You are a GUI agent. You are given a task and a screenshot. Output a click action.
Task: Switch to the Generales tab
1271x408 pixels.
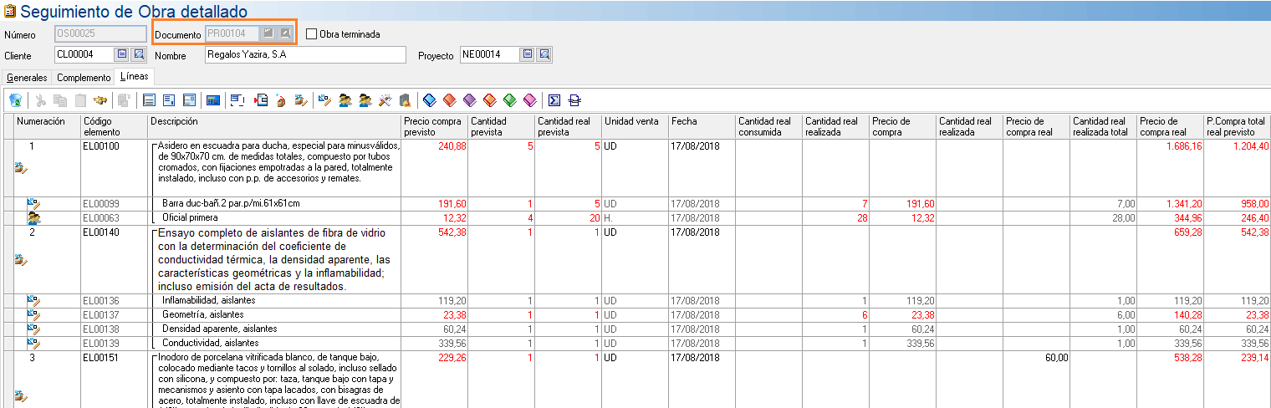(x=27, y=77)
